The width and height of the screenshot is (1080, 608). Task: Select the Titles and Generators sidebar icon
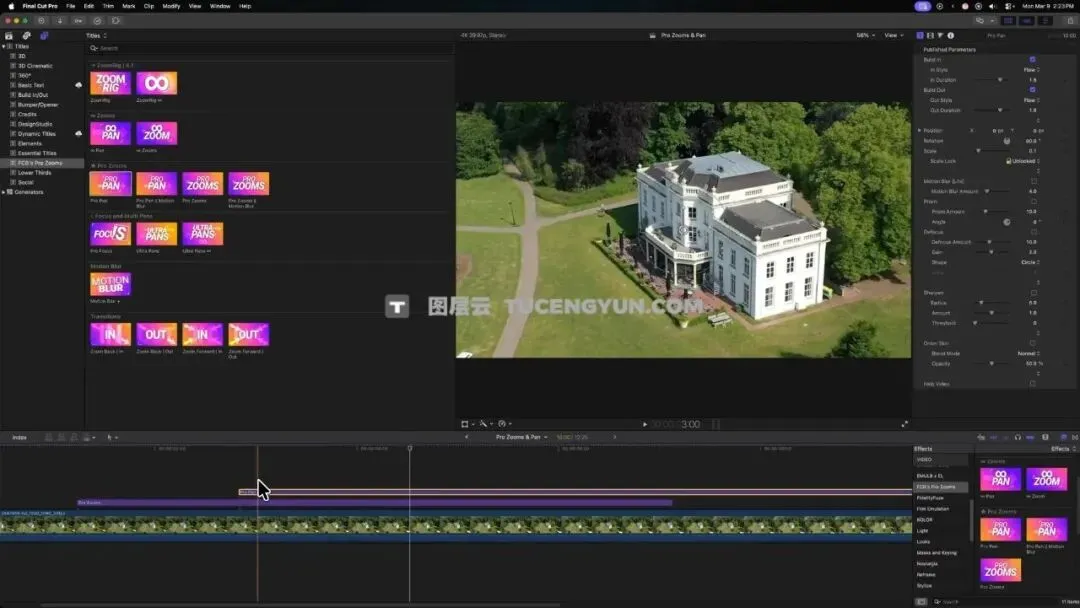[x=43, y=35]
